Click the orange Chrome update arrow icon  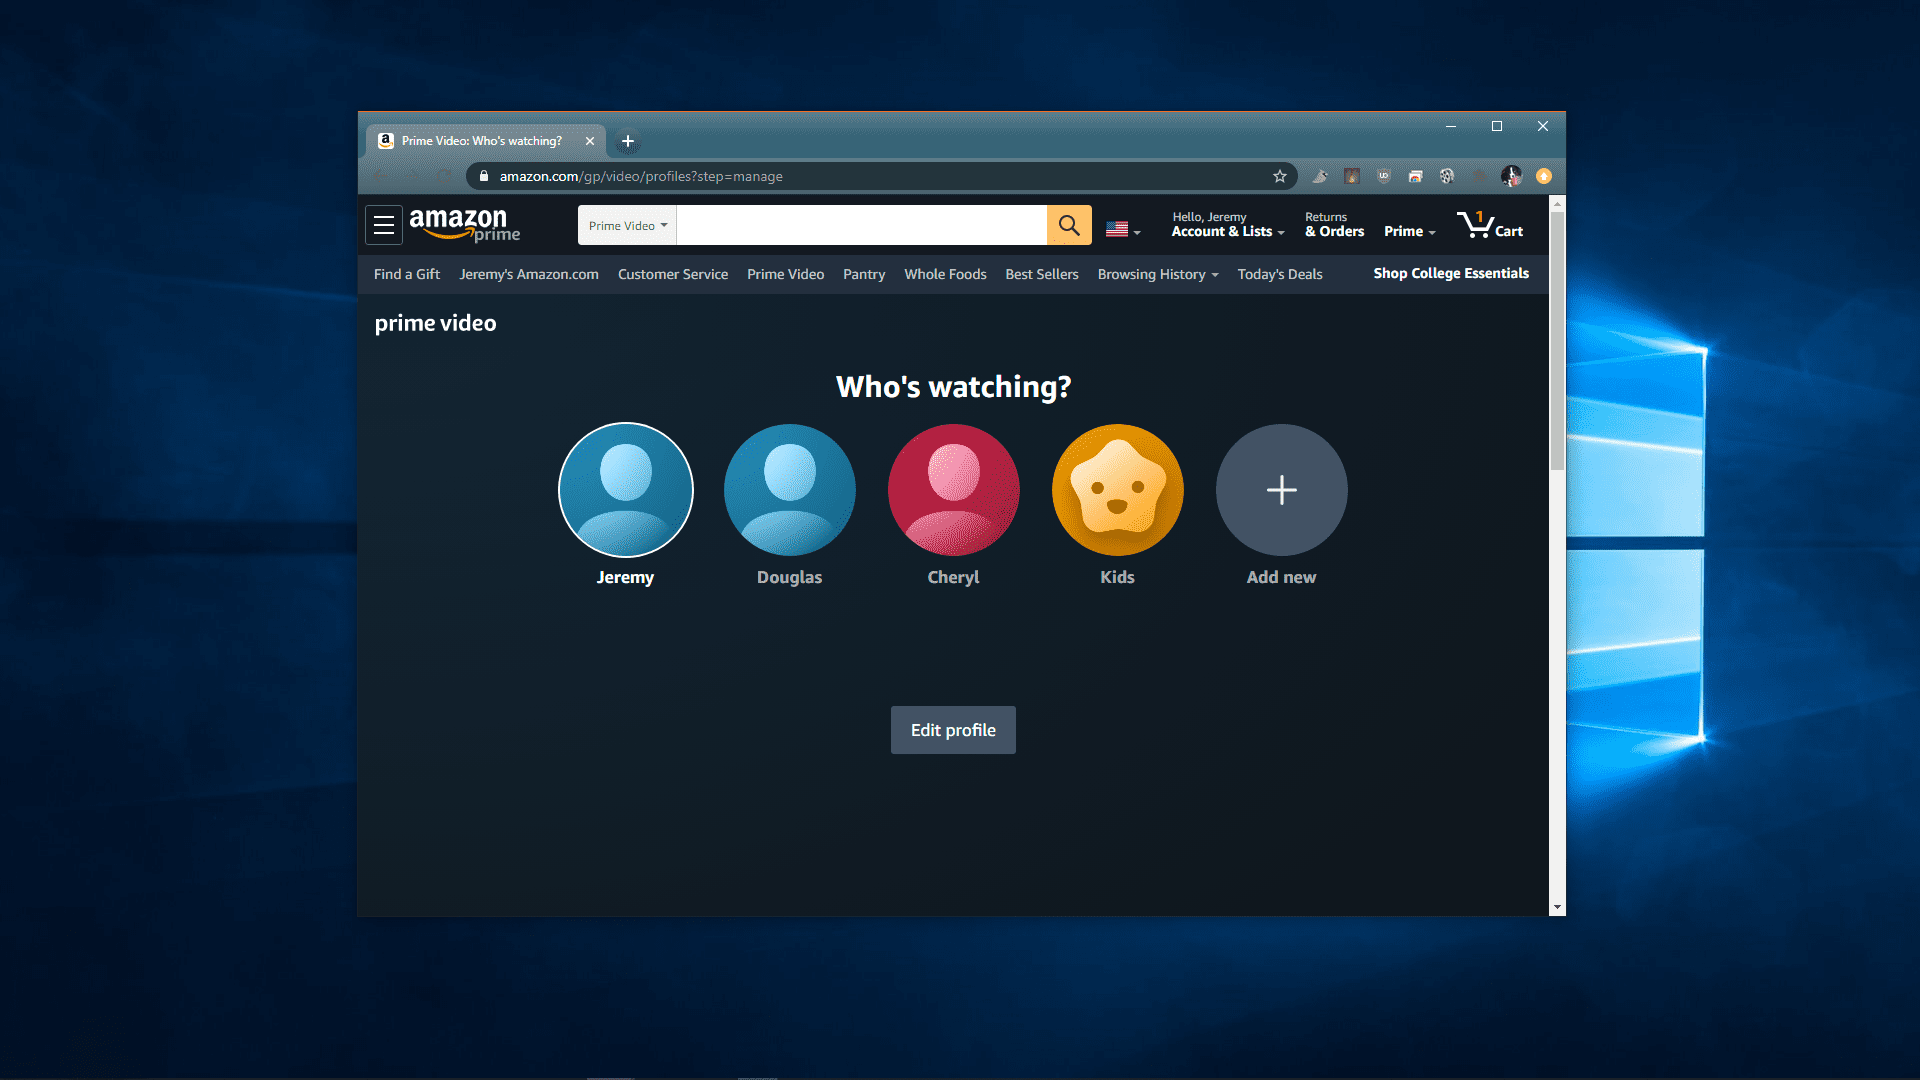pos(1544,176)
